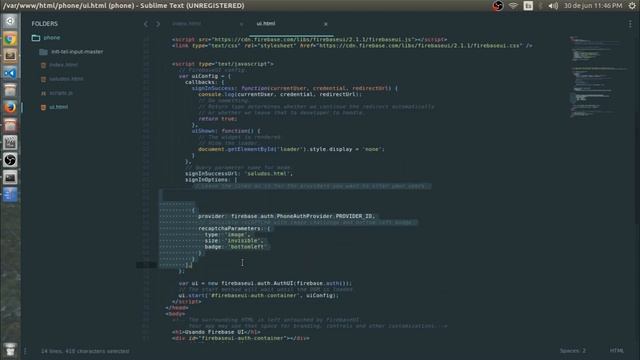Viewport: 640px width, 360px height.
Task: Click the 'recaptchaParameters' code line
Action: (234, 229)
